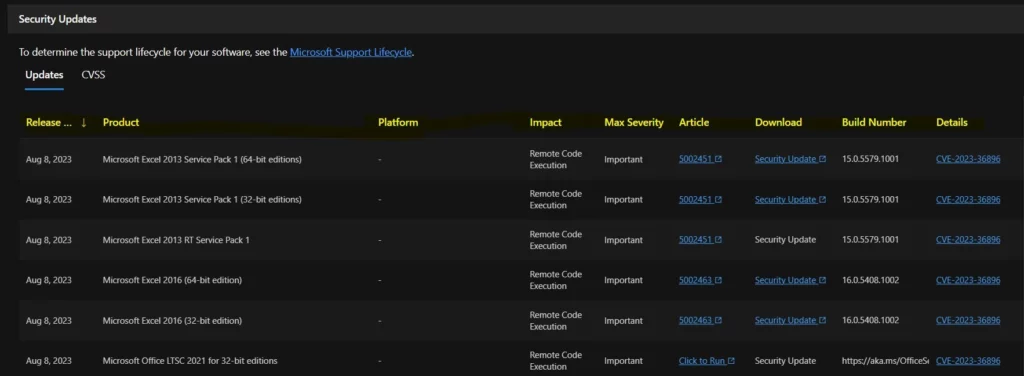The height and width of the screenshot is (376, 1024).
Task: Click "Important" severity in Excel 2016 64-bit row
Action: (623, 280)
